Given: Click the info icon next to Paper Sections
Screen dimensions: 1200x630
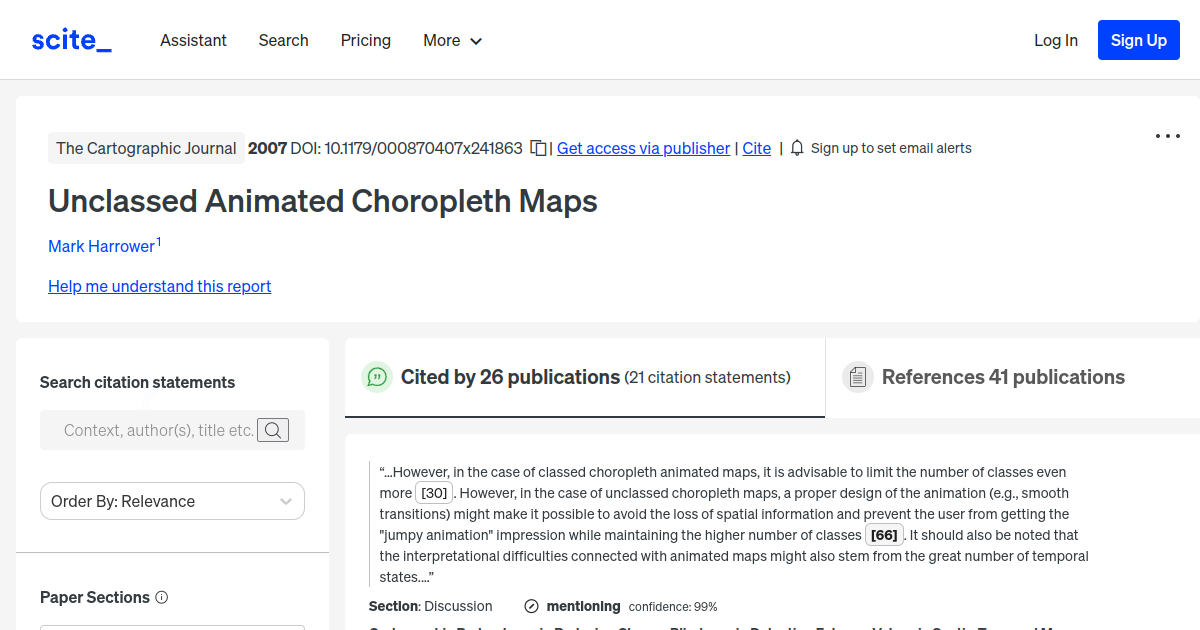Looking at the screenshot, I should click(x=161, y=597).
